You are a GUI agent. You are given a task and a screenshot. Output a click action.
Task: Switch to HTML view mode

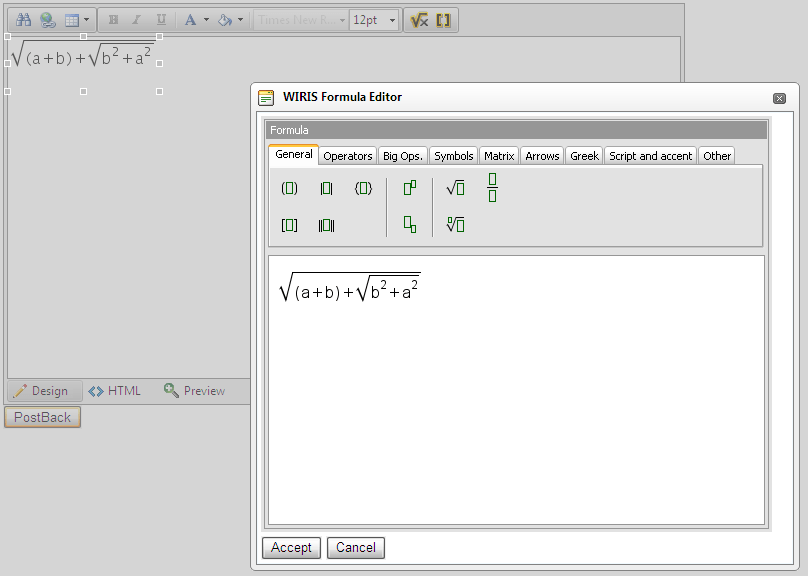114,391
